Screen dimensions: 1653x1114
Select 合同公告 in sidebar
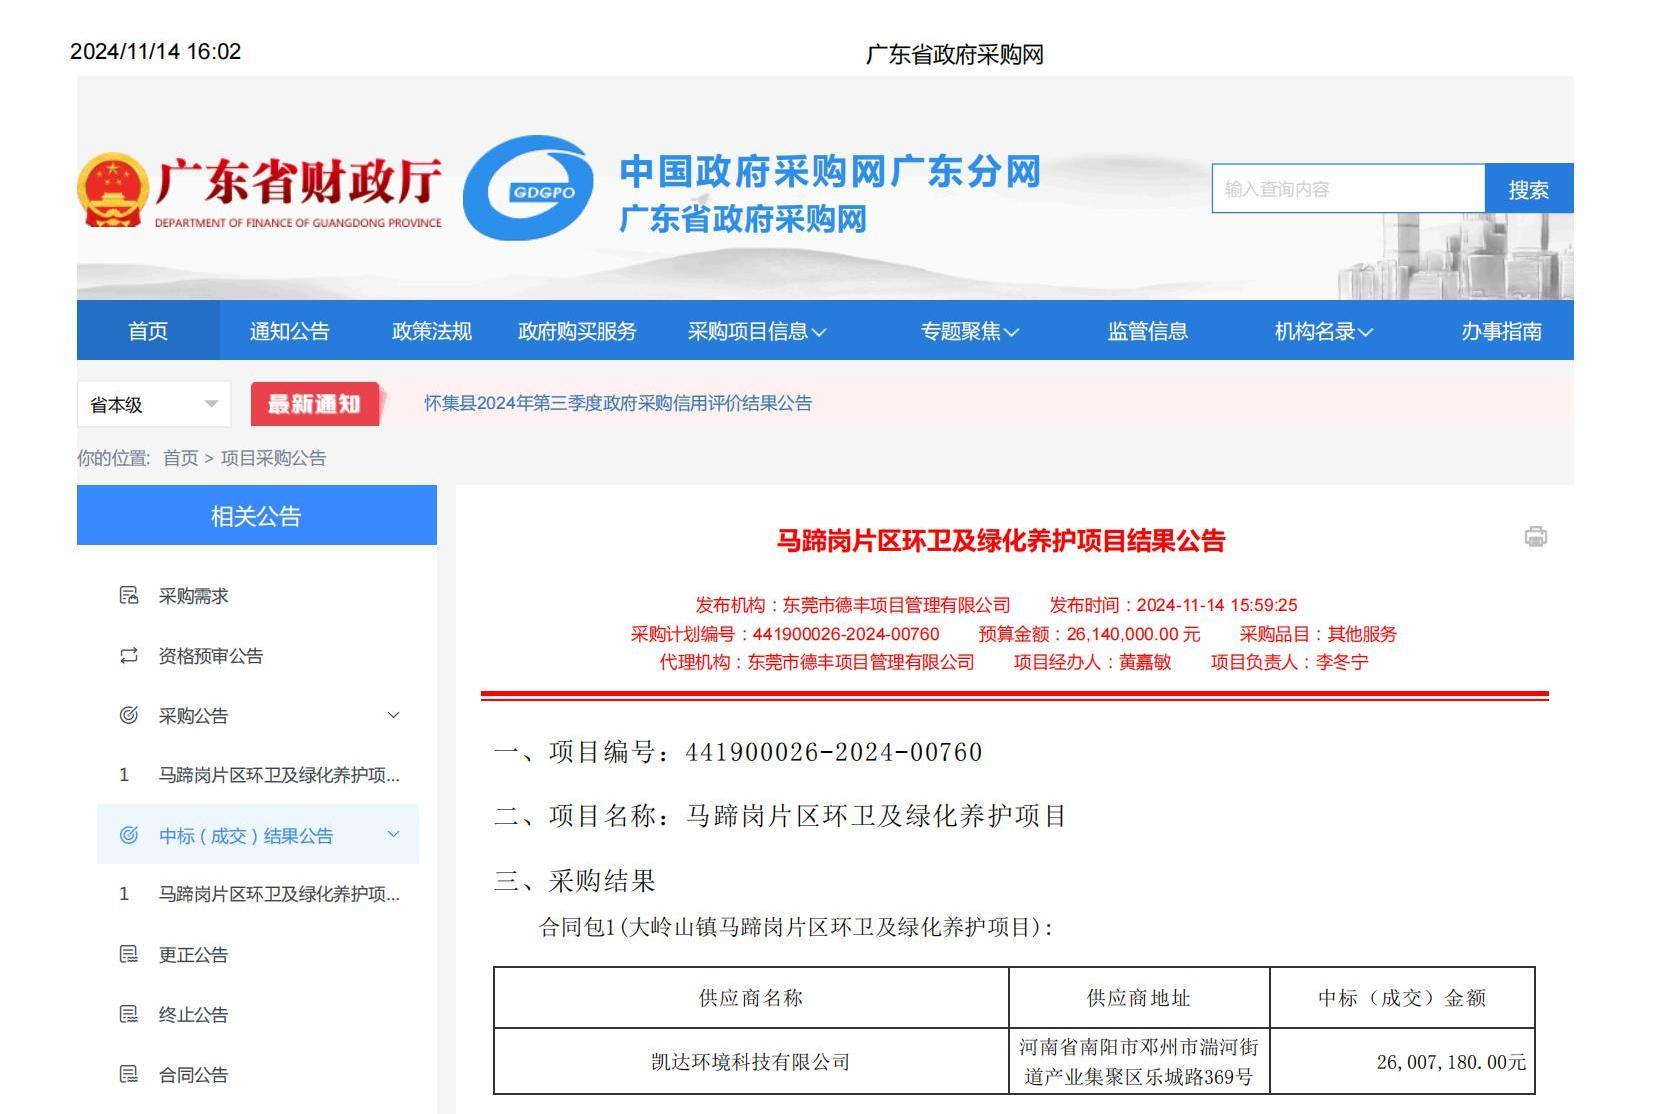[x=193, y=1075]
